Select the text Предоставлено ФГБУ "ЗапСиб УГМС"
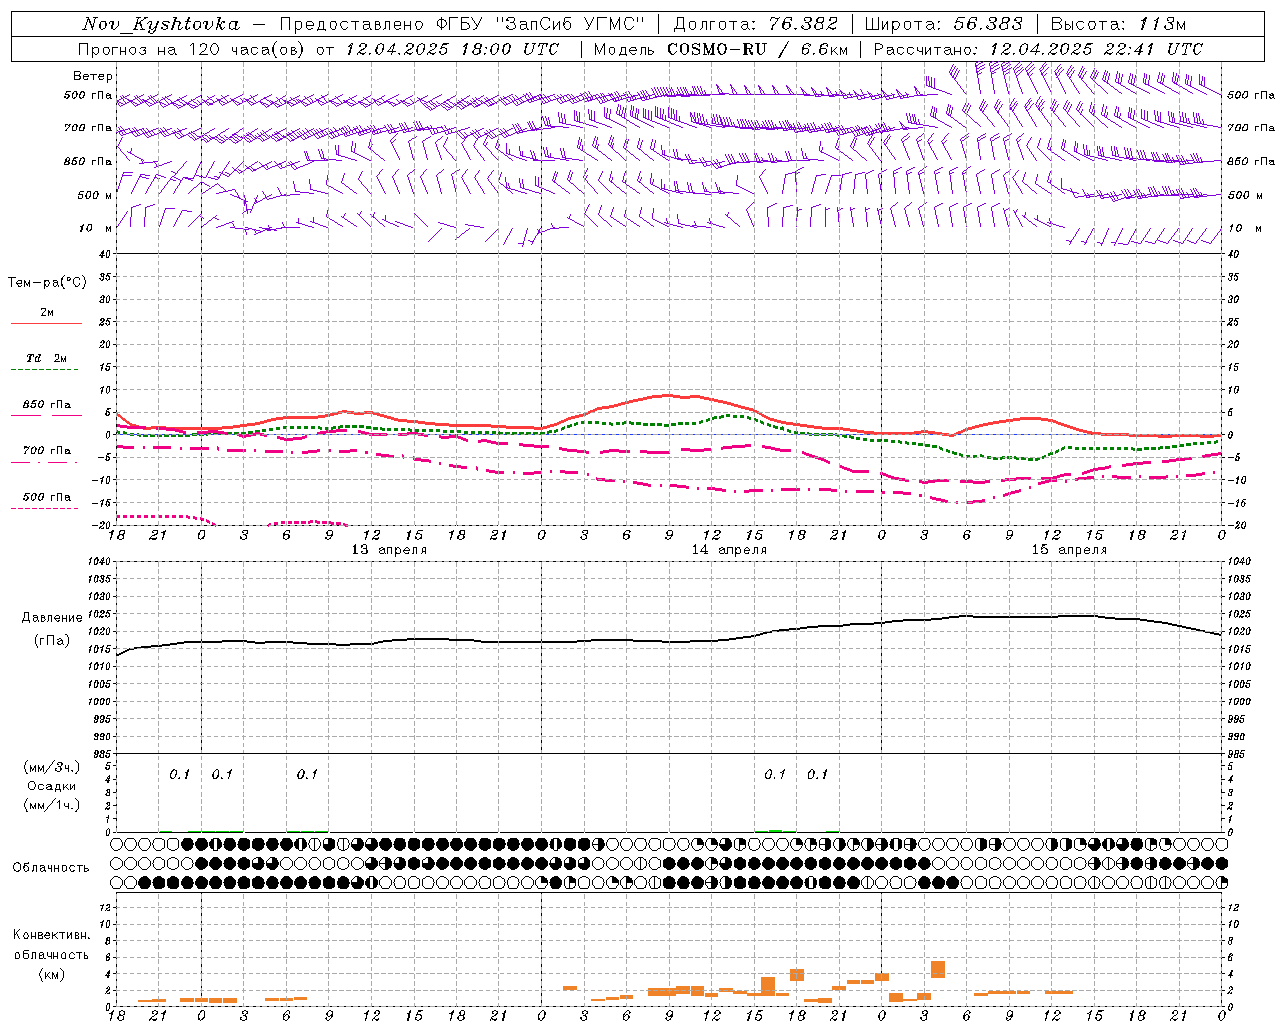1280x1024 pixels. [462, 24]
